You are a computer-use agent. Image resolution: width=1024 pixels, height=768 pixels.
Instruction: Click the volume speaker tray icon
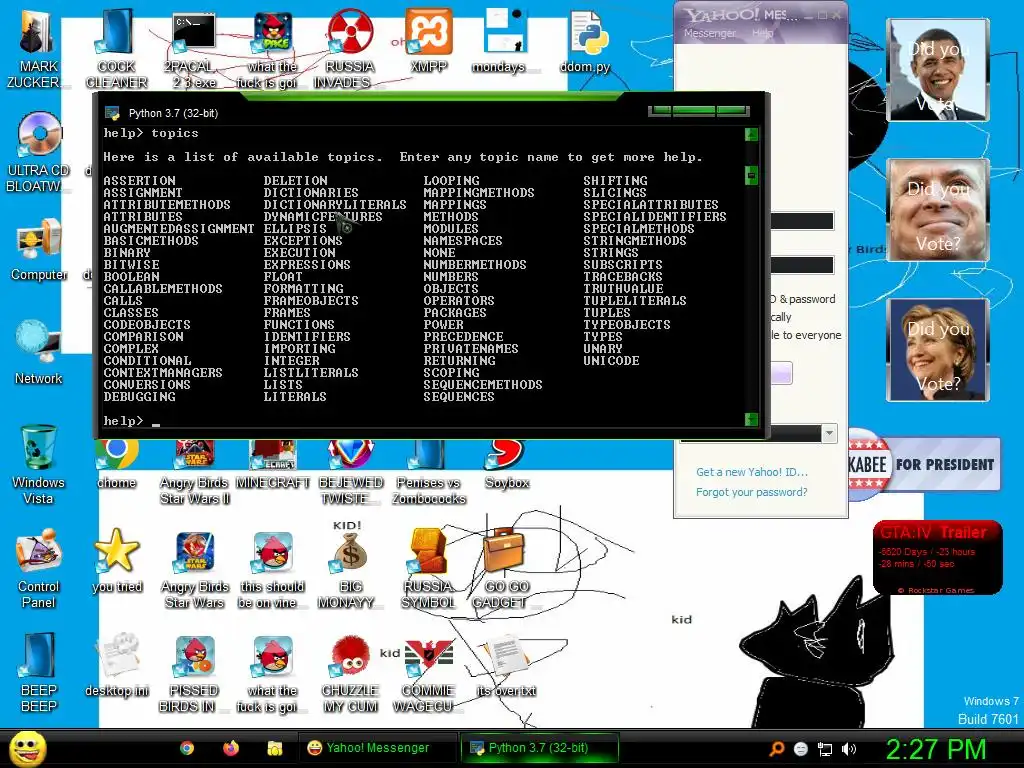(848, 749)
